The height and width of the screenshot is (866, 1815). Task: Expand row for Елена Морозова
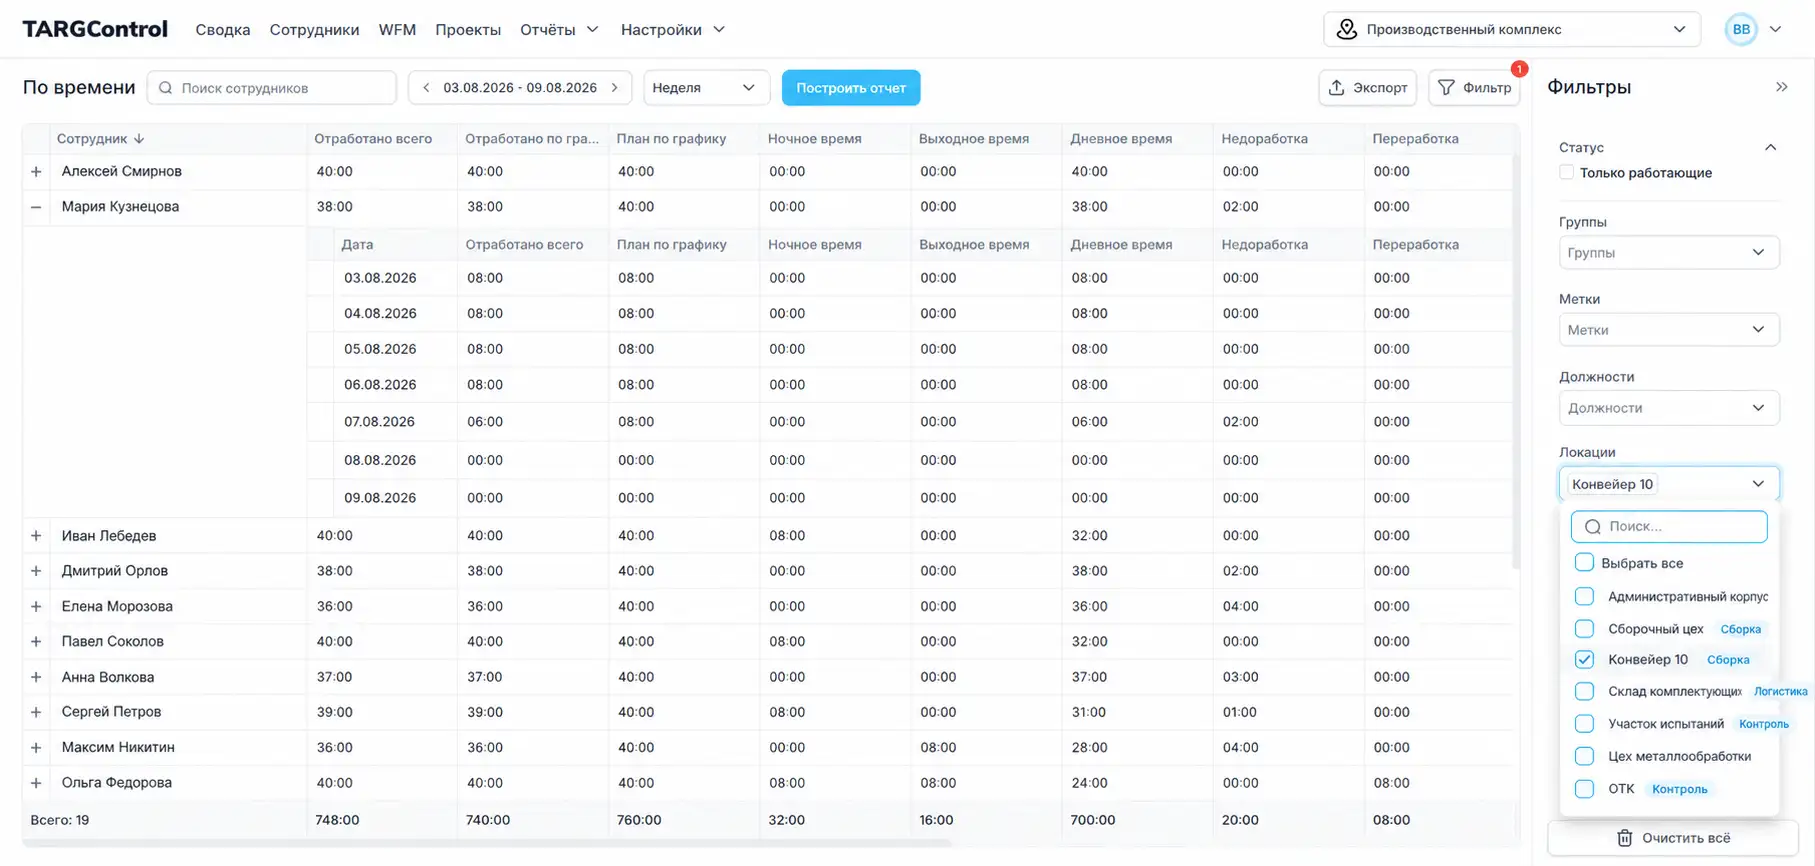pos(36,606)
